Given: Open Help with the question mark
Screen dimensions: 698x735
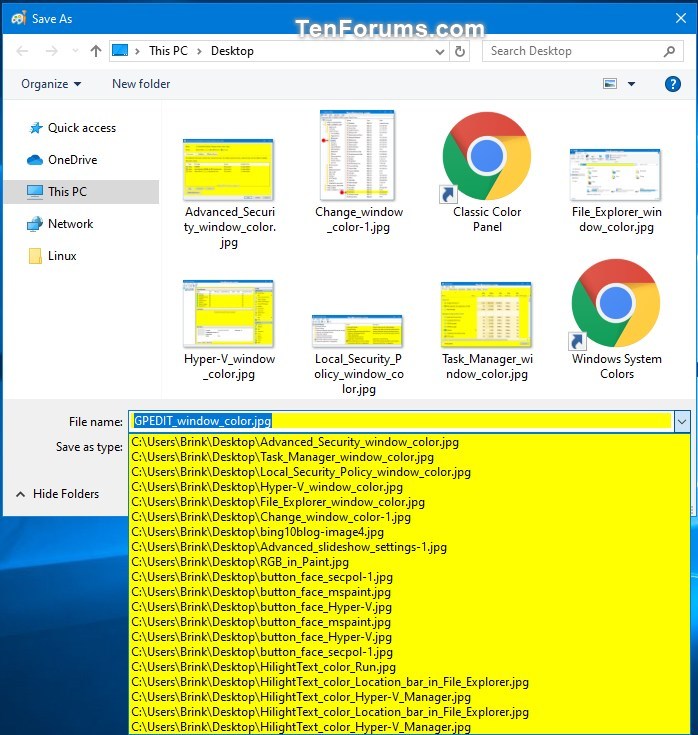Looking at the screenshot, I should coord(673,84).
